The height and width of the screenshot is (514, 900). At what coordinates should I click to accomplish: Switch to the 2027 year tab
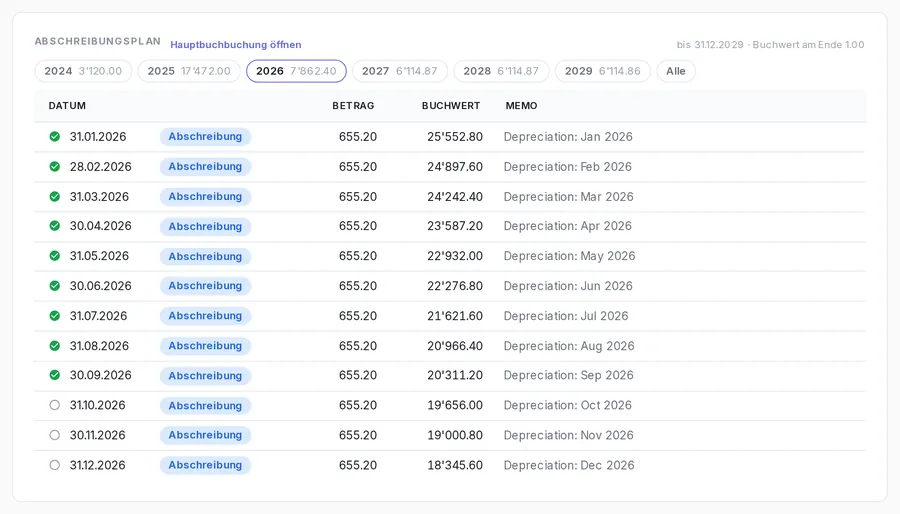coord(399,71)
